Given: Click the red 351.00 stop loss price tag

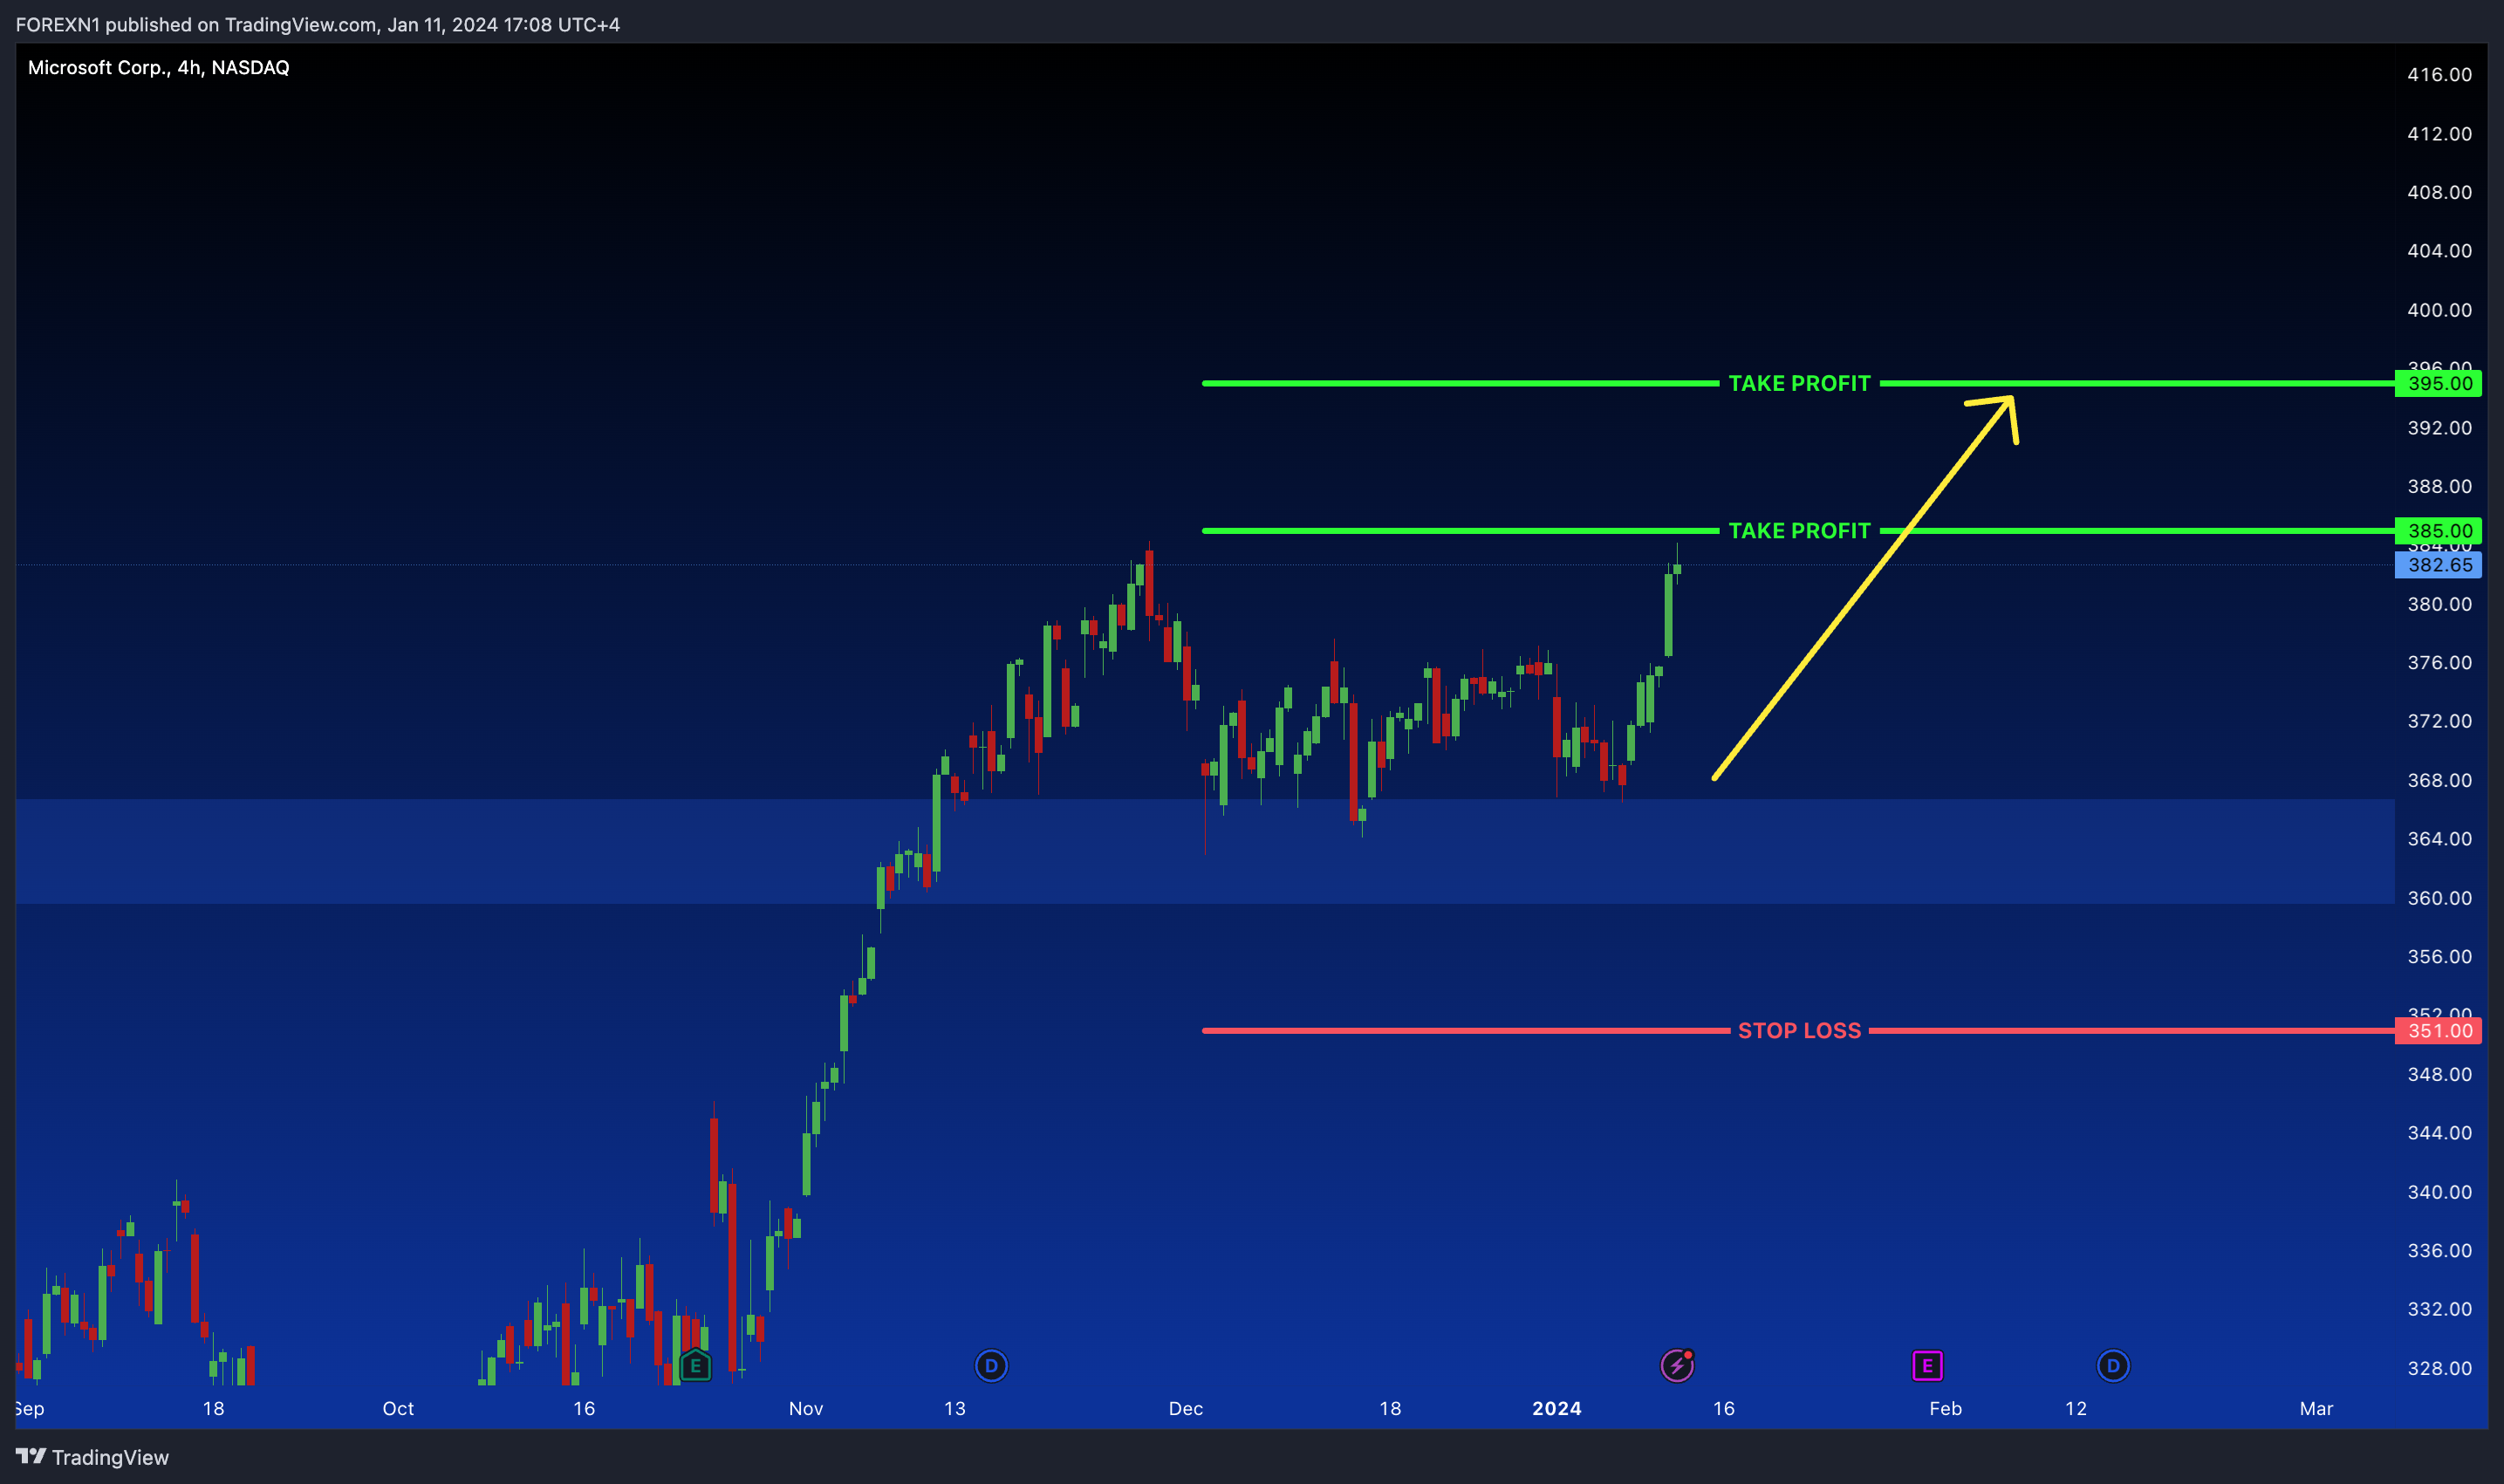Looking at the screenshot, I should 2438,1030.
